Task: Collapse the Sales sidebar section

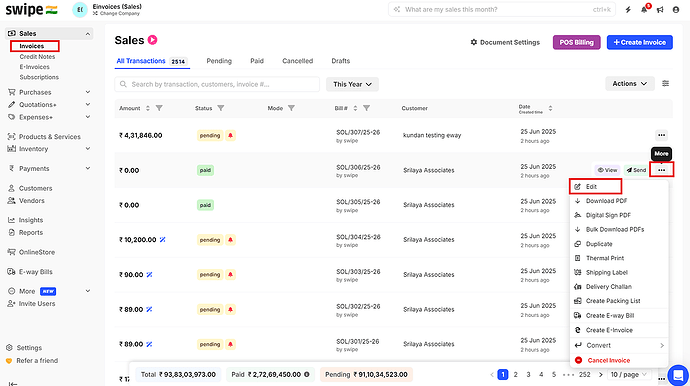Action: (88, 34)
